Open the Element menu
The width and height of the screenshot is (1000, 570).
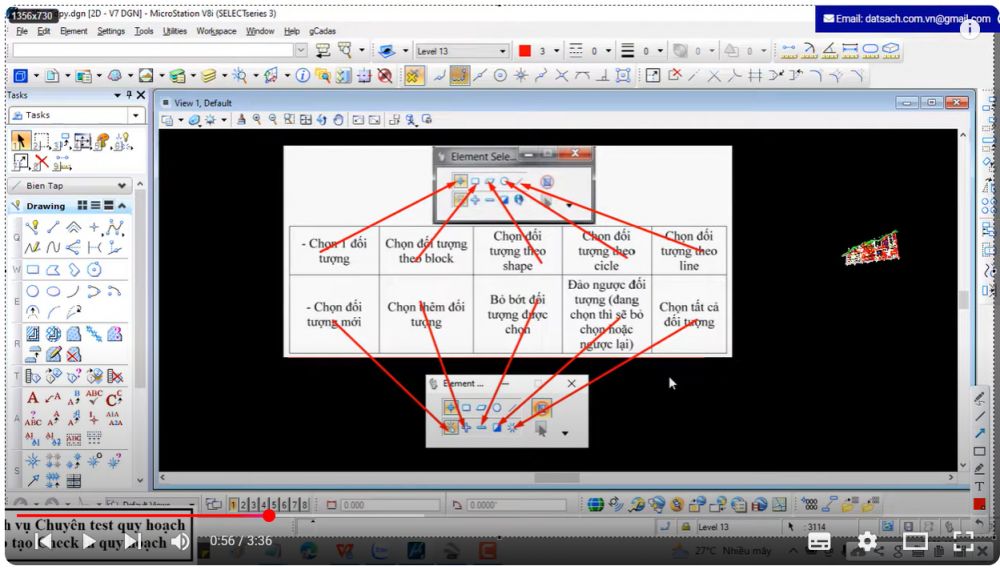[73, 31]
